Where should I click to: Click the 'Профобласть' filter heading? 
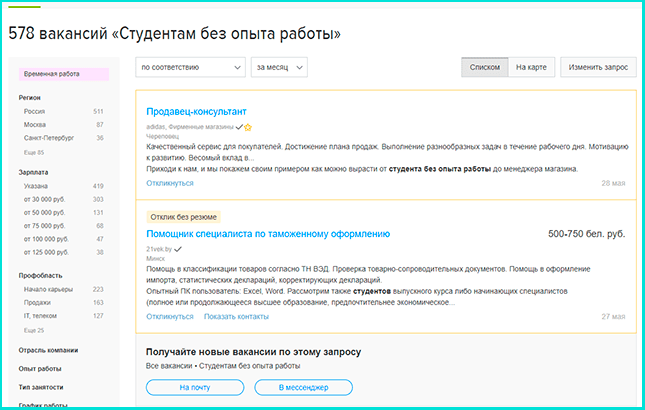tap(40, 276)
